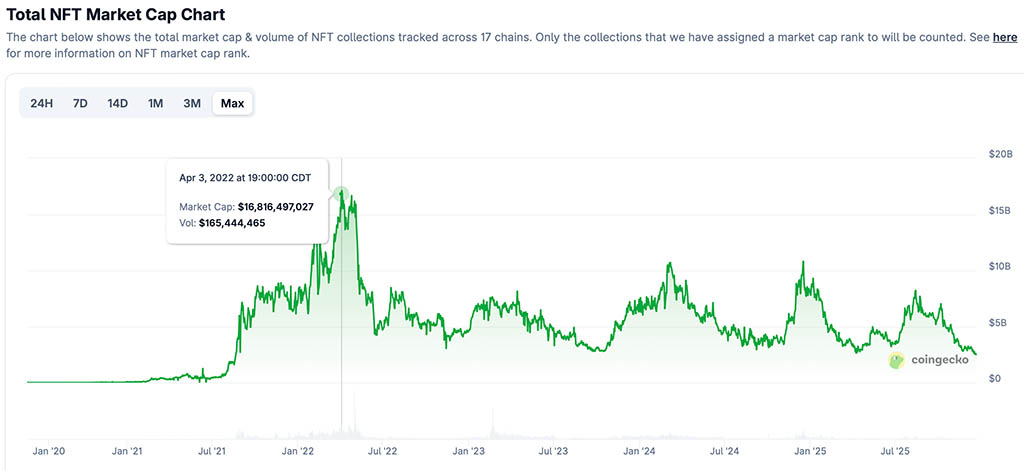Click the Max range button
Viewport: 1024px width, 471px height.
coord(232,103)
